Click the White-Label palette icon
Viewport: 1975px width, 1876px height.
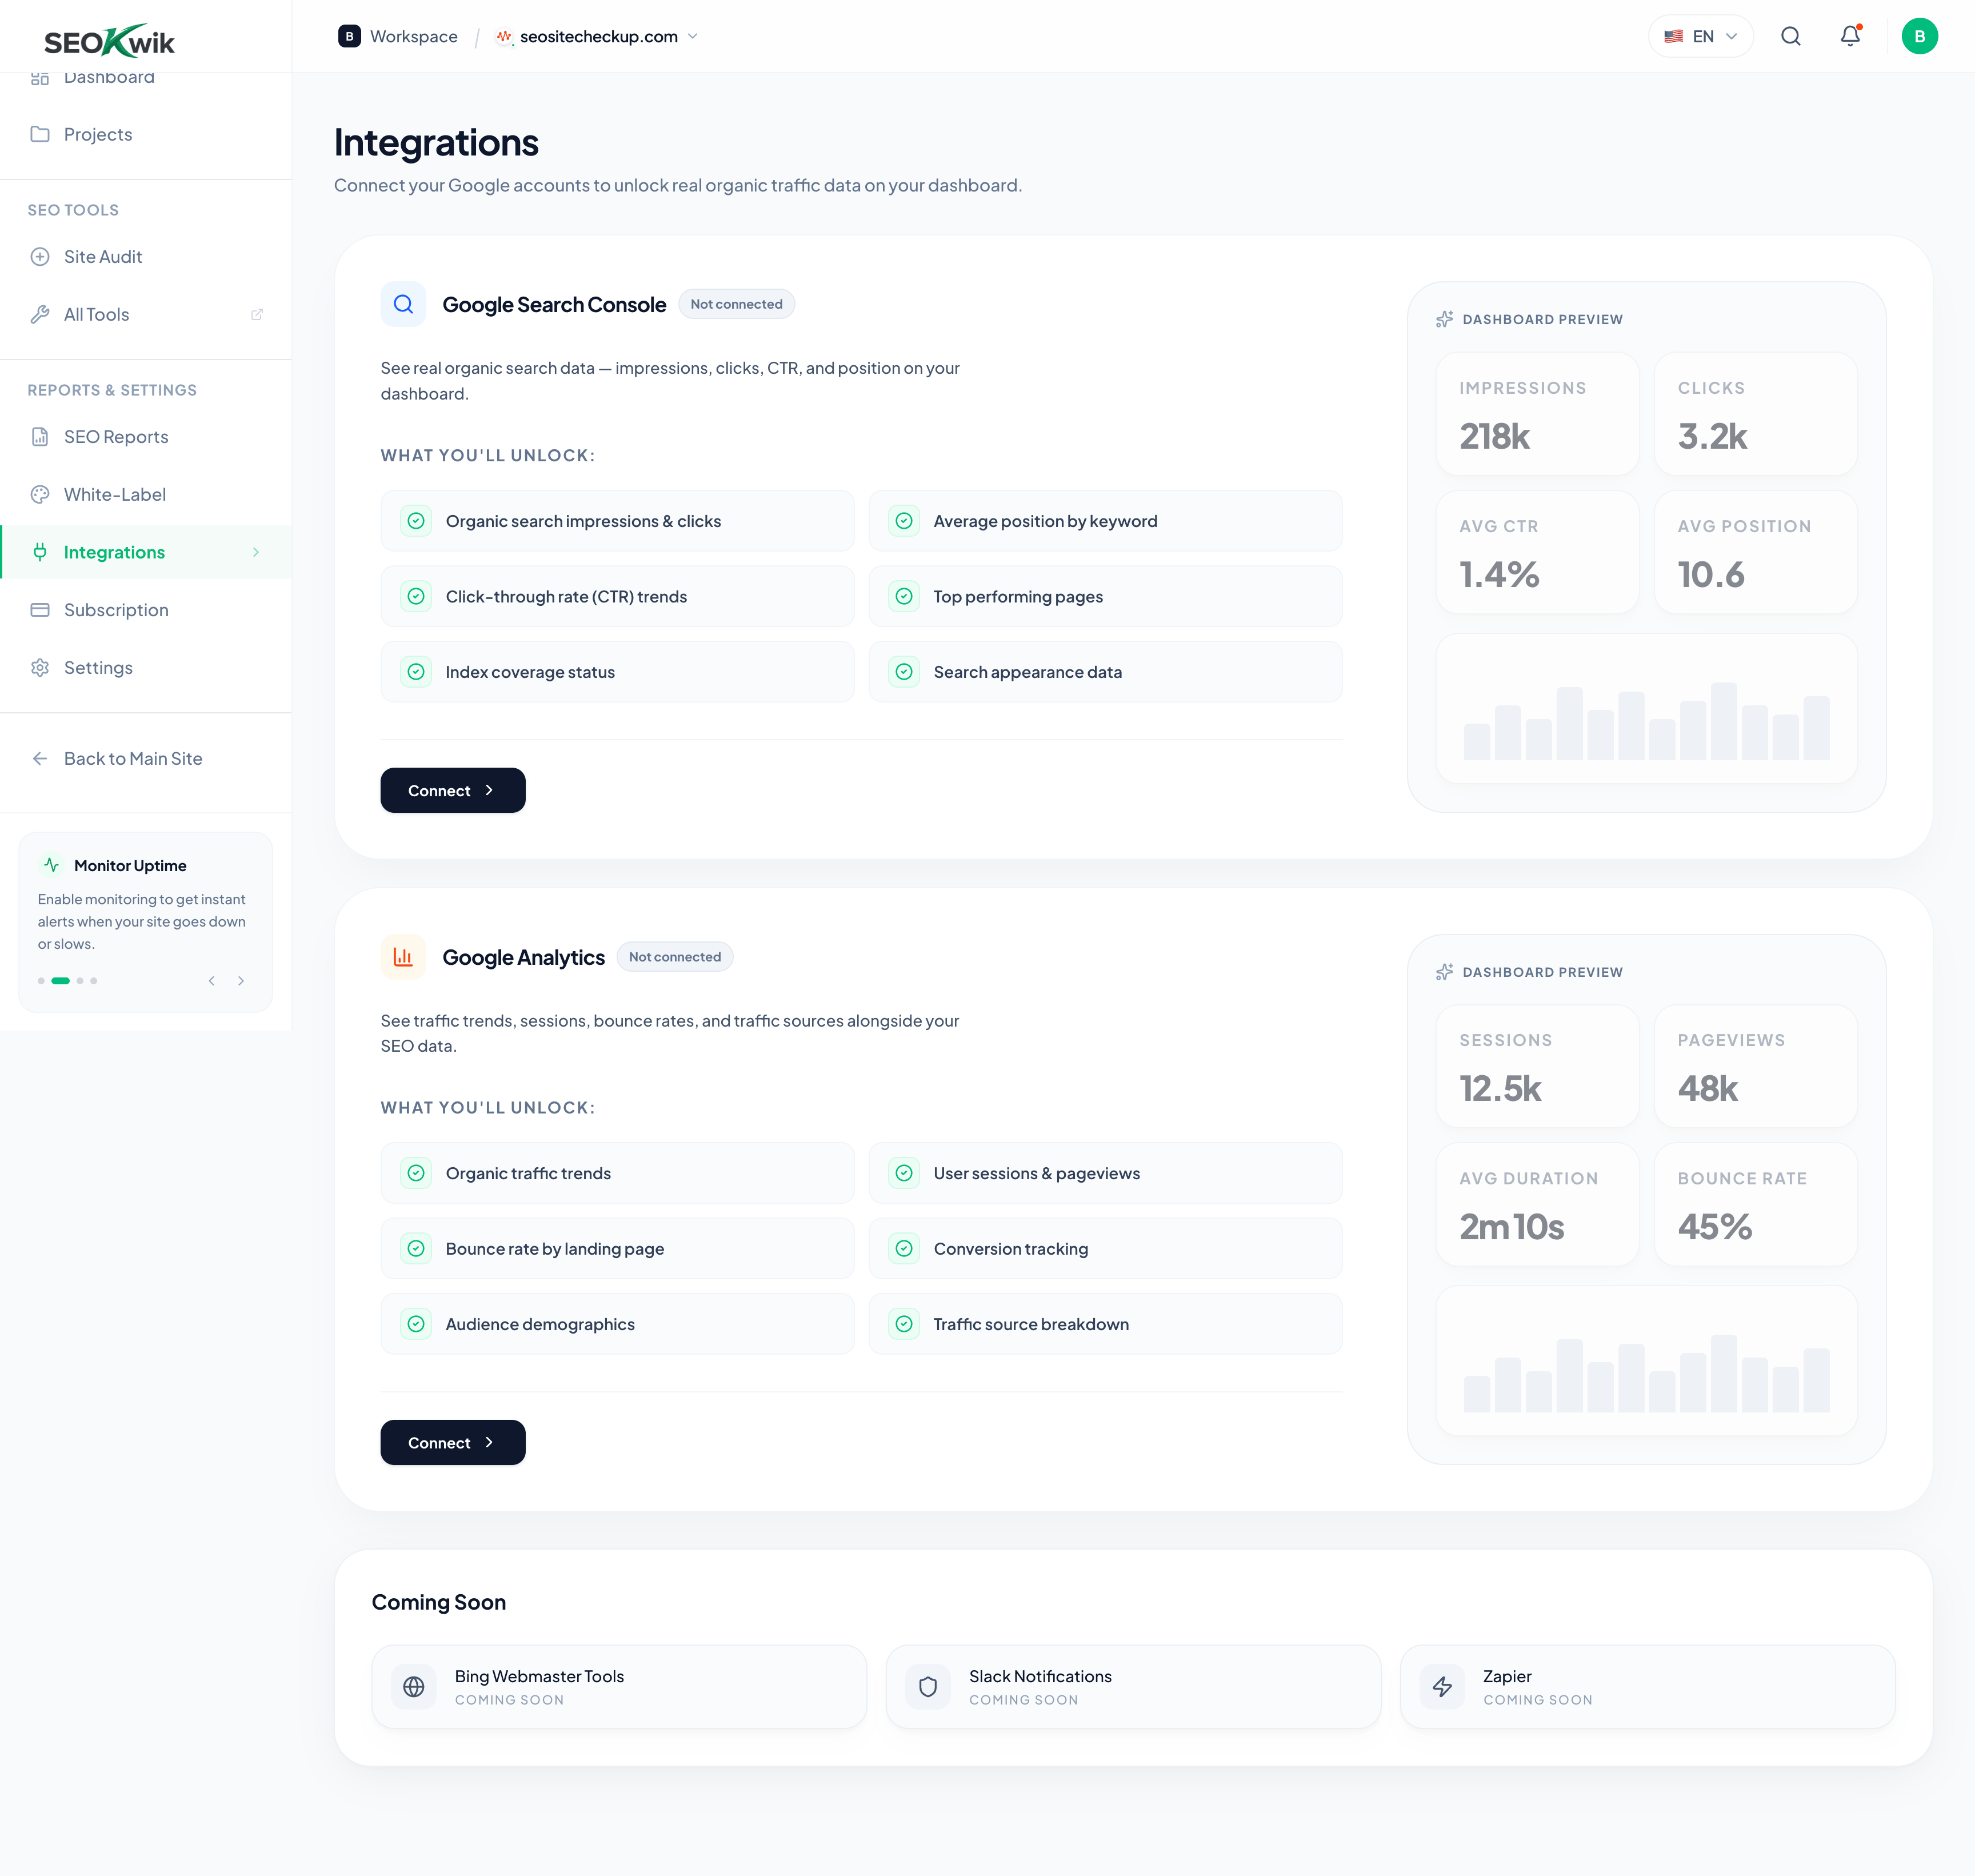click(x=40, y=494)
